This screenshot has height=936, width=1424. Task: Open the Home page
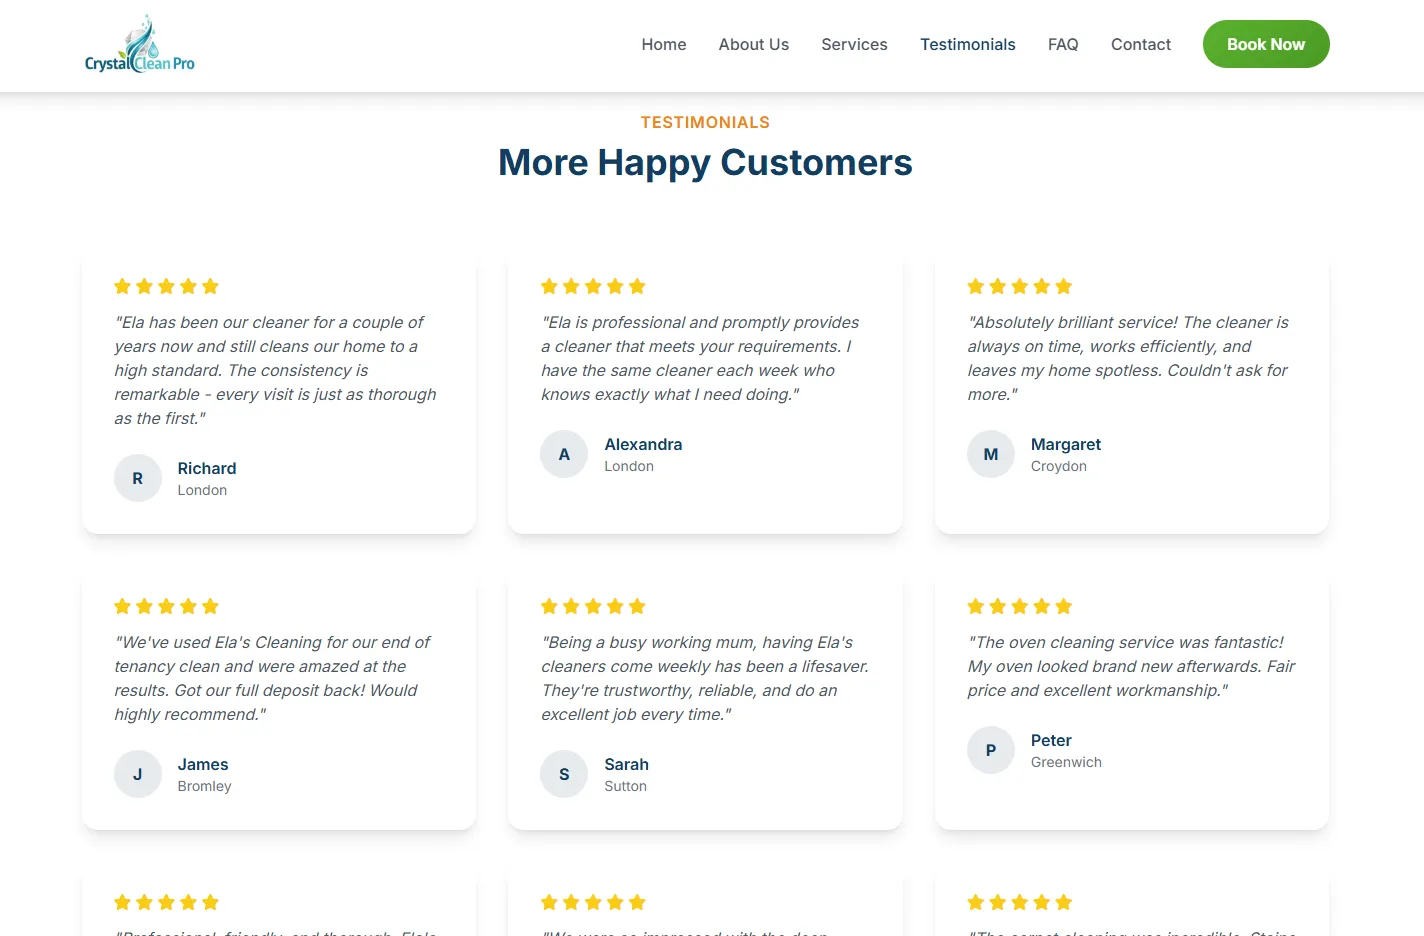click(x=663, y=44)
